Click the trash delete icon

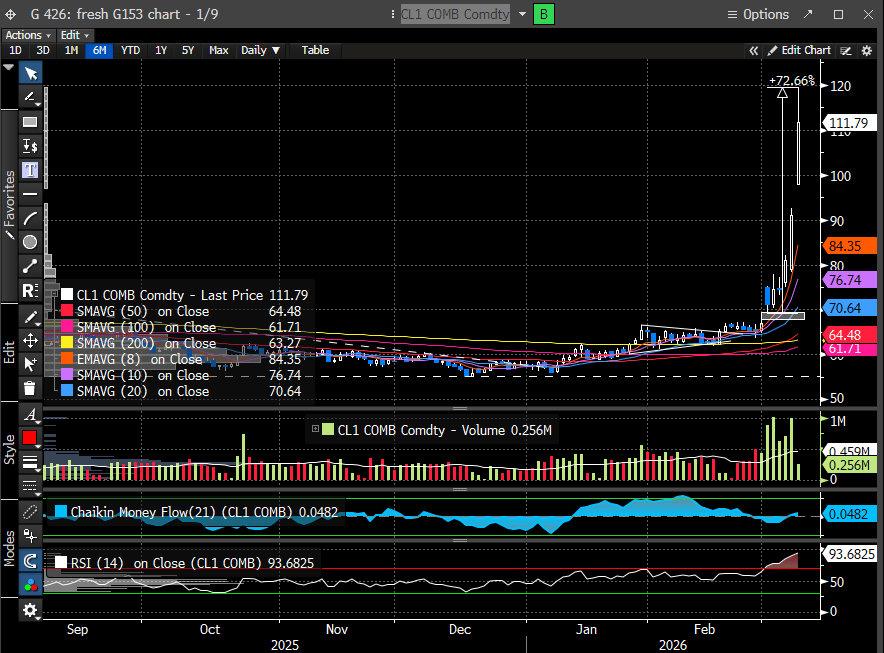(x=30, y=388)
